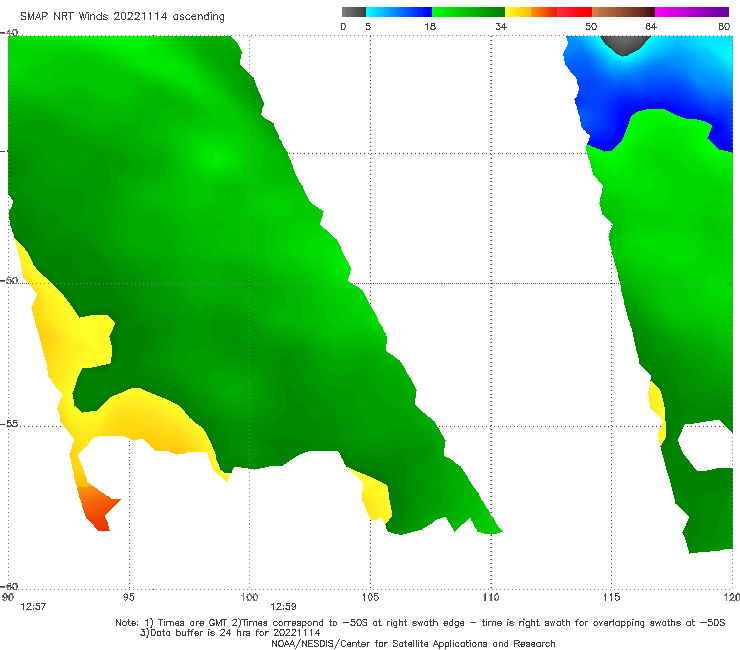The height and width of the screenshot is (650, 740).
Task: Click the NOAA/NESDIS Center credit line
Action: [x=413, y=644]
